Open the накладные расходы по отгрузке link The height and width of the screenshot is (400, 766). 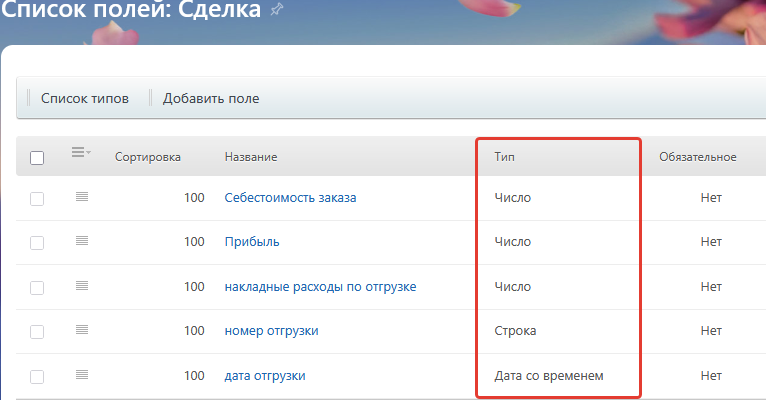(x=320, y=287)
